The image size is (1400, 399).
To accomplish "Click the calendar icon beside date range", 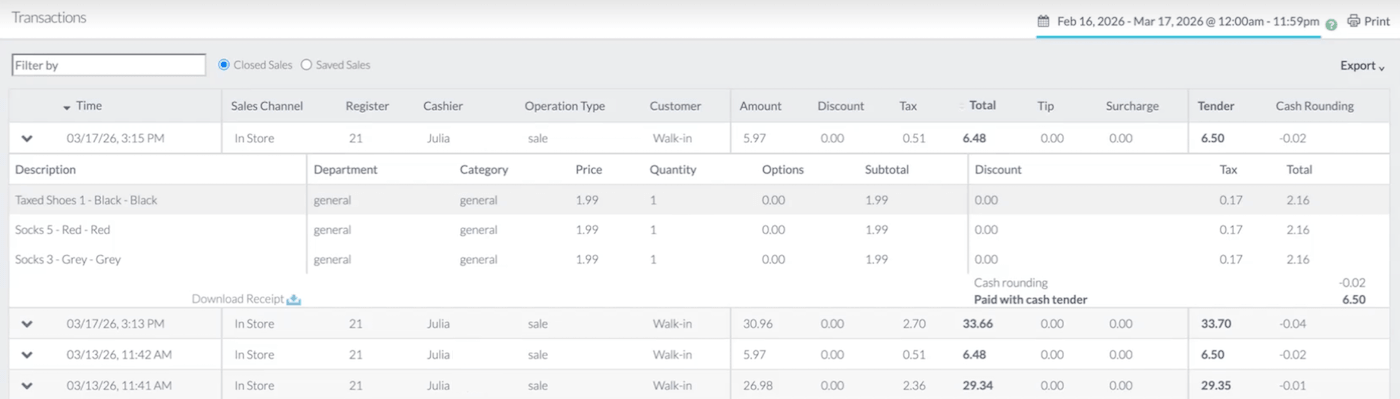I will click(x=1043, y=20).
